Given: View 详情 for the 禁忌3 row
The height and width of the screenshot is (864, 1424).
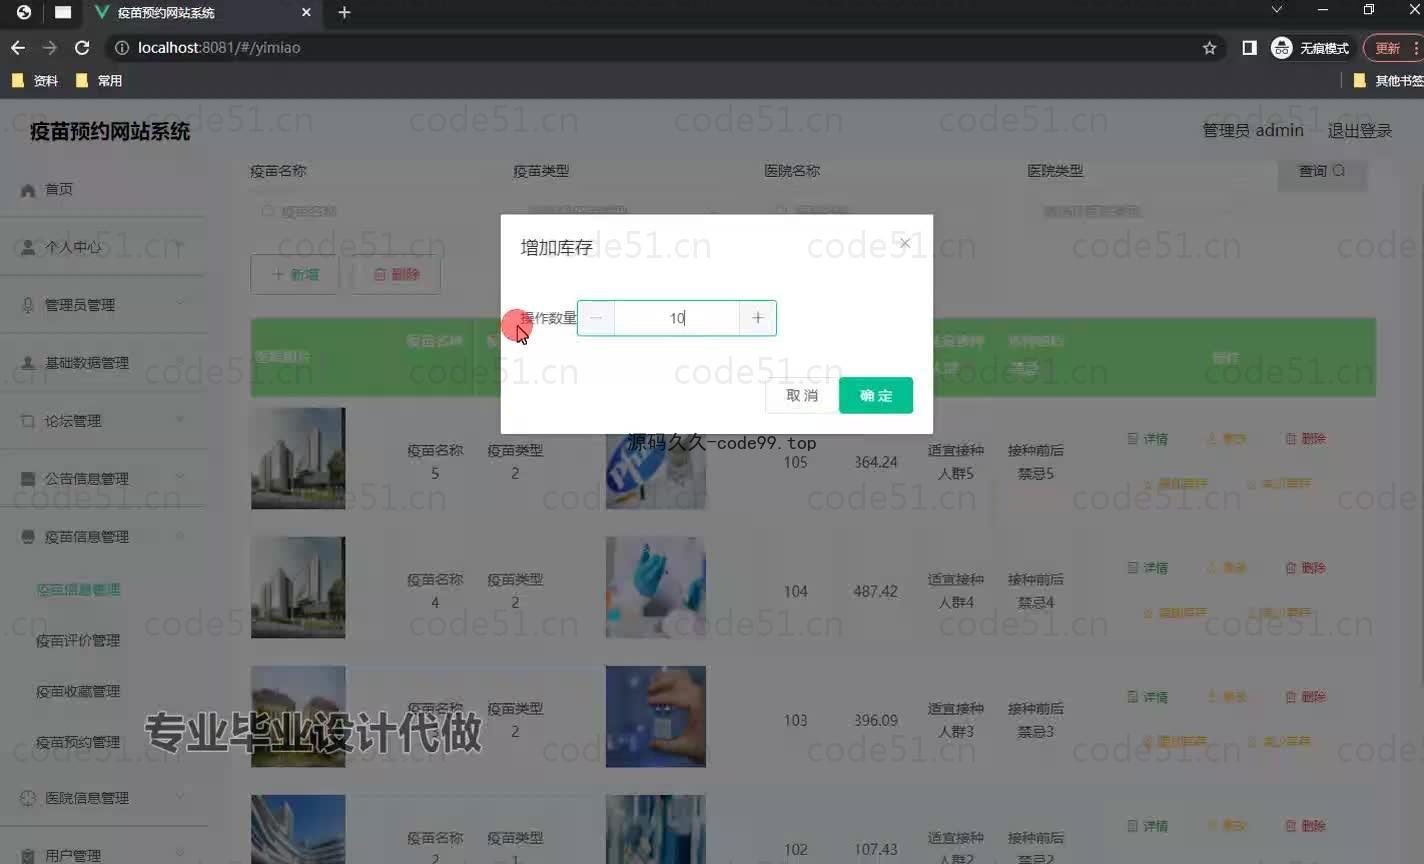Looking at the screenshot, I should tap(1148, 696).
